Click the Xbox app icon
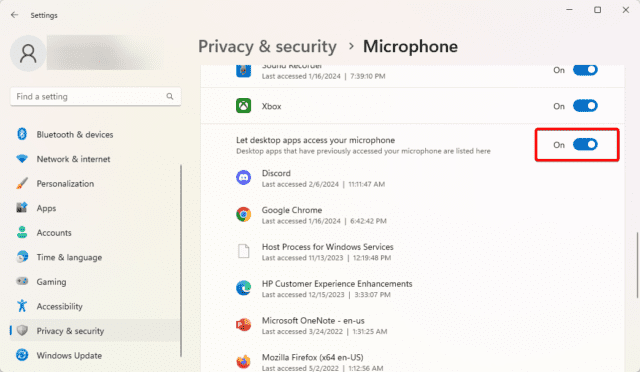This screenshot has width=640, height=372. coord(244,106)
